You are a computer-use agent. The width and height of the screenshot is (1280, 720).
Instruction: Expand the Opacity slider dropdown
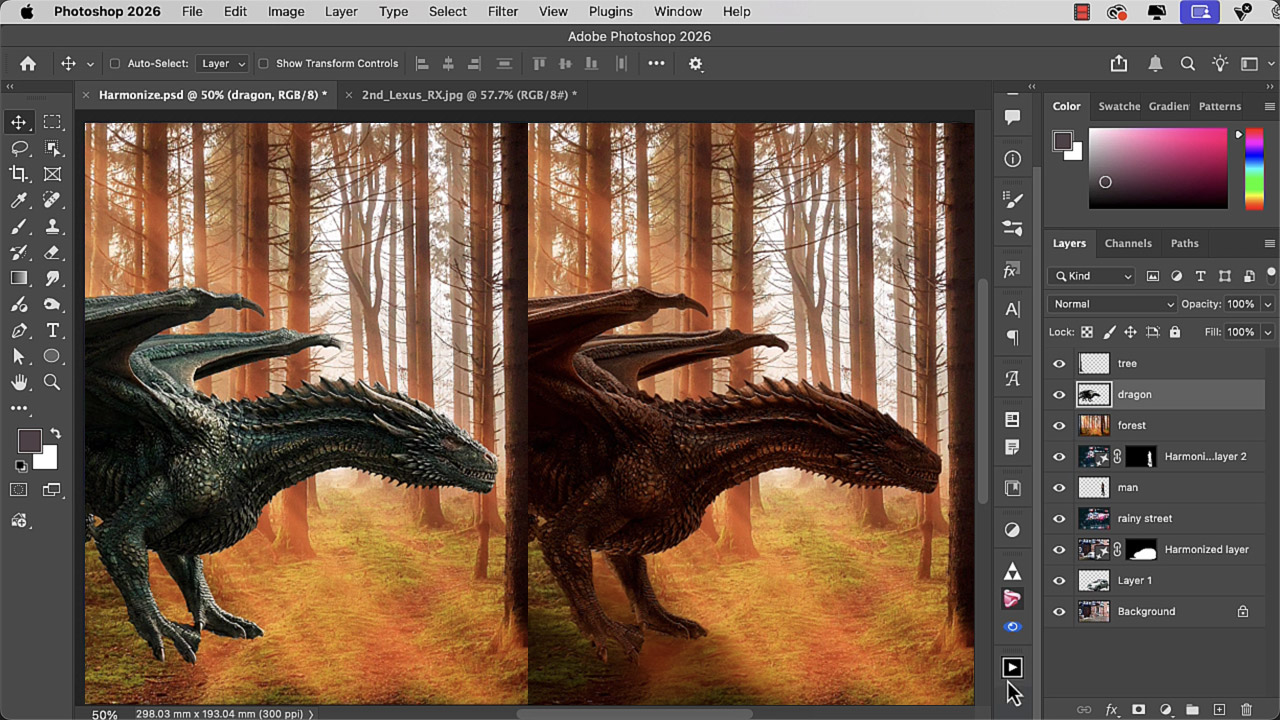(x=1268, y=304)
